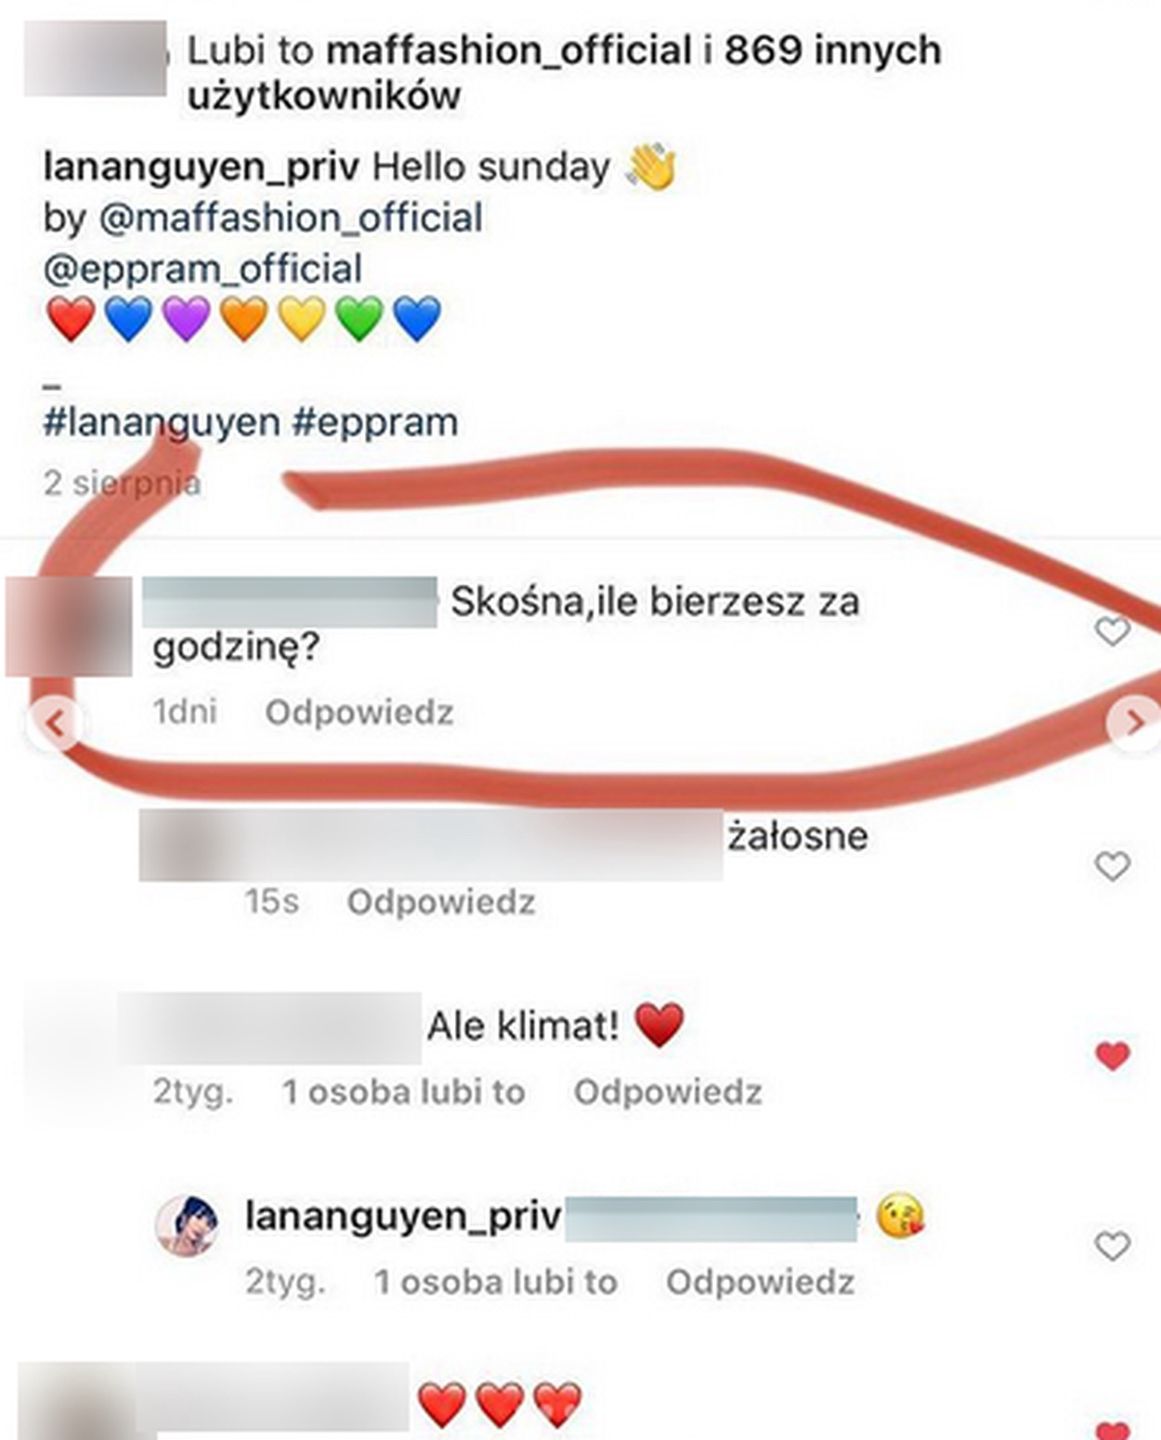
Task: View '869 innych użytkowników' likes list
Action: pyautogui.click(x=833, y=50)
